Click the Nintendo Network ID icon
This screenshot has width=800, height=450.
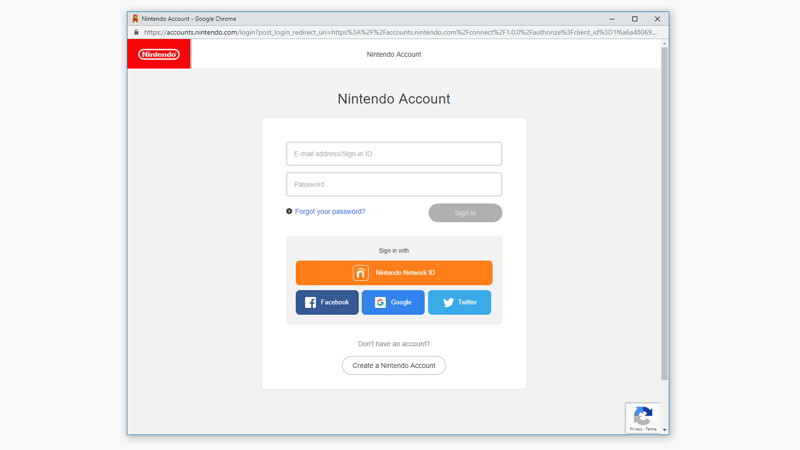pyautogui.click(x=360, y=273)
